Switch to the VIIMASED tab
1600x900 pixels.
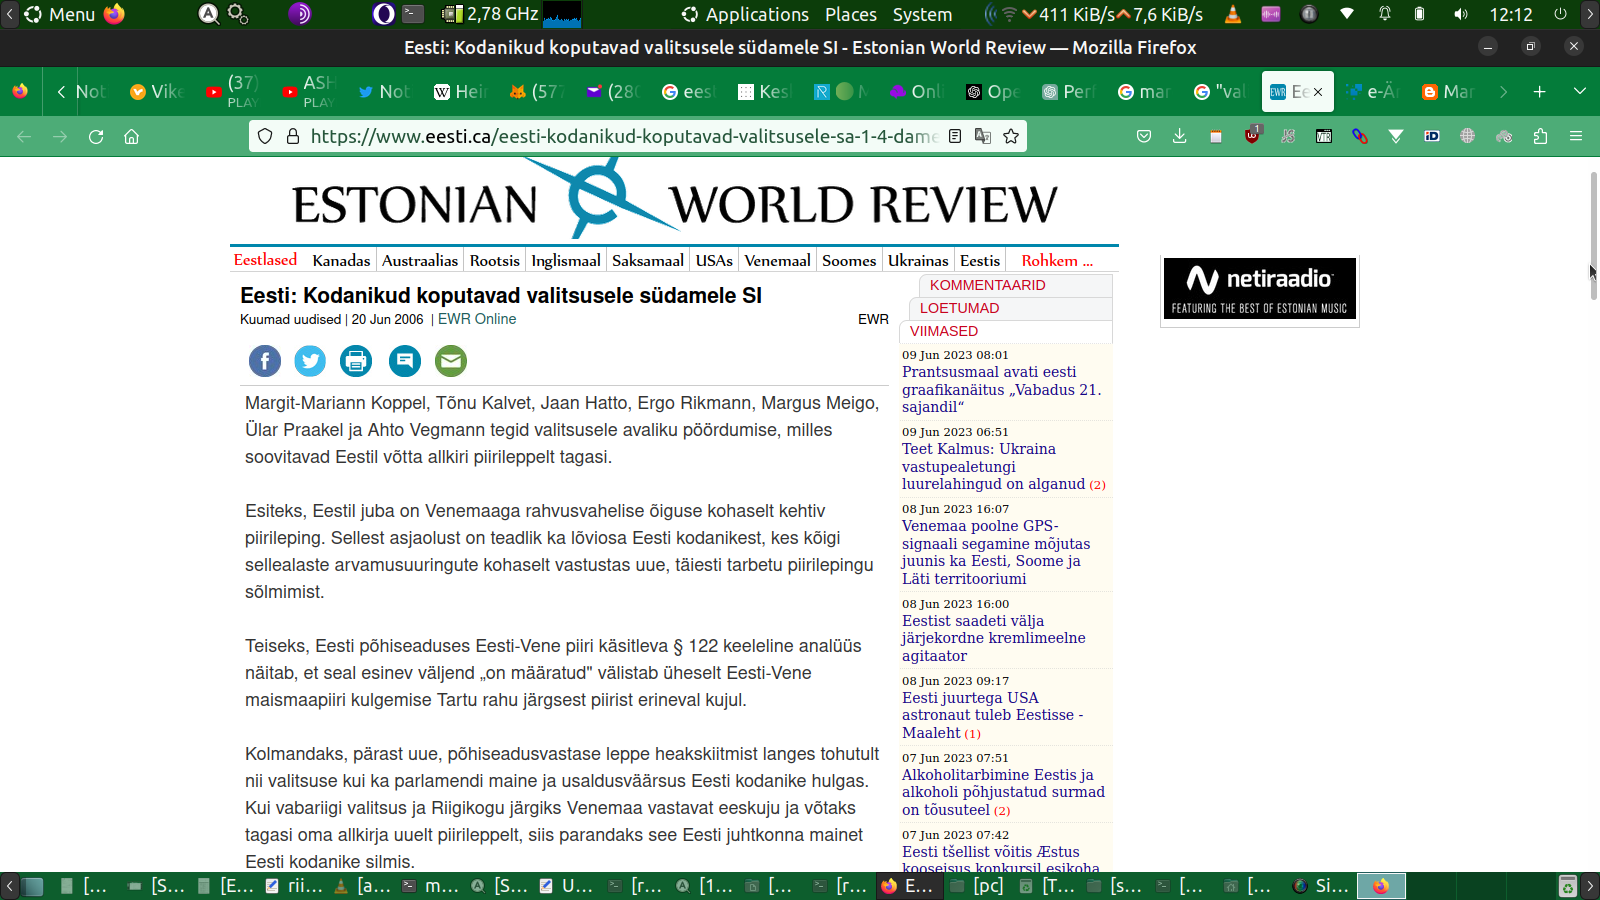[x=944, y=331]
